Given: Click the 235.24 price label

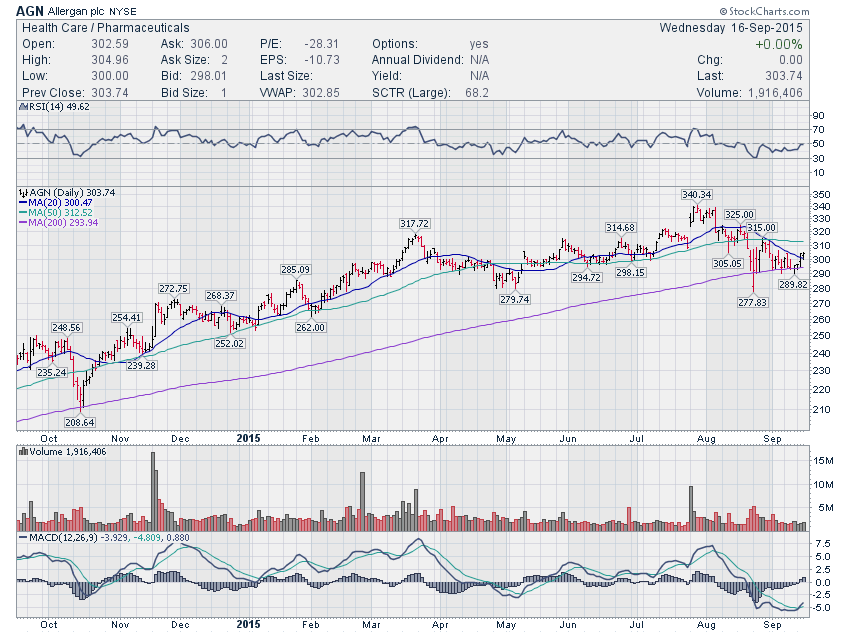Looking at the screenshot, I should pos(52,373).
